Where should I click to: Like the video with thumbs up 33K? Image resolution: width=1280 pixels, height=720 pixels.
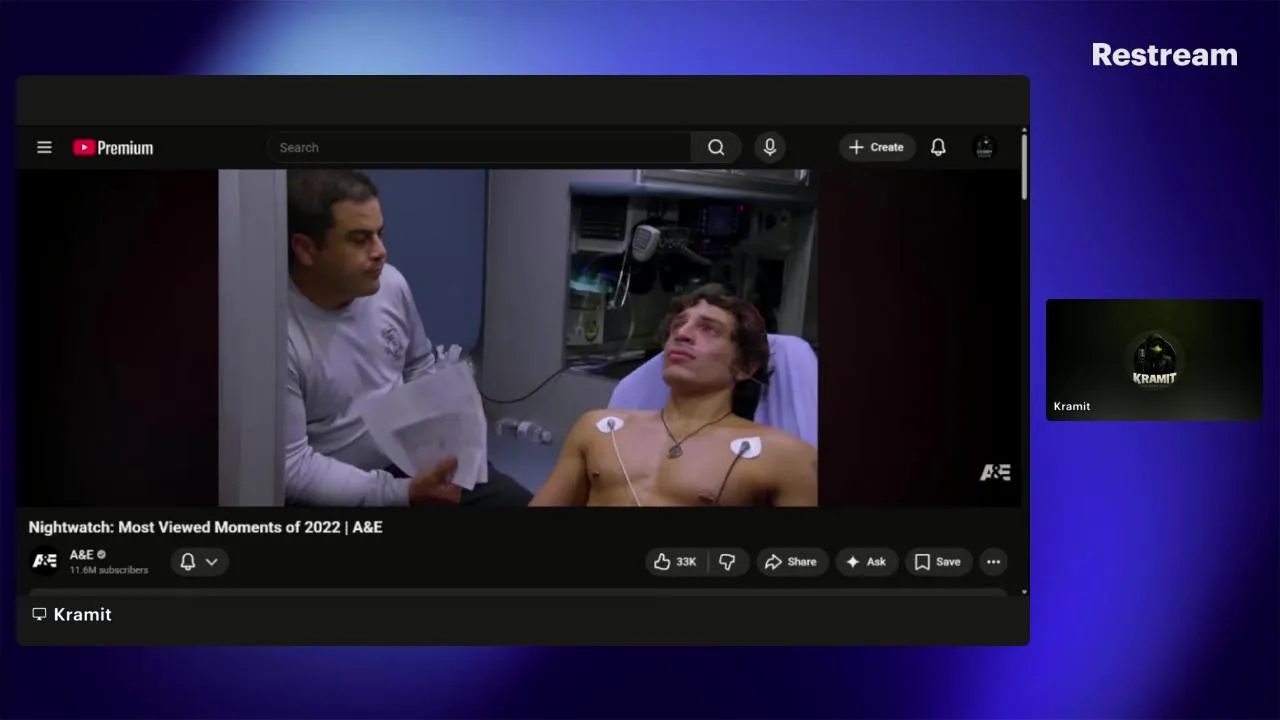click(675, 562)
